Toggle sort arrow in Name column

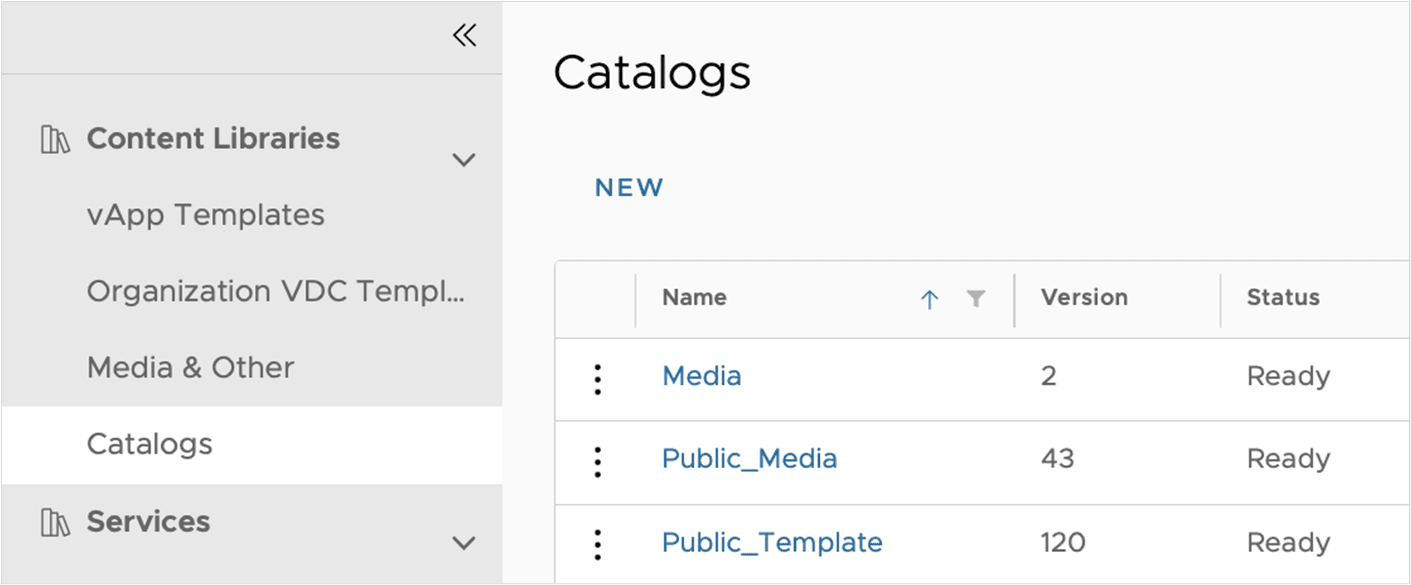point(929,299)
